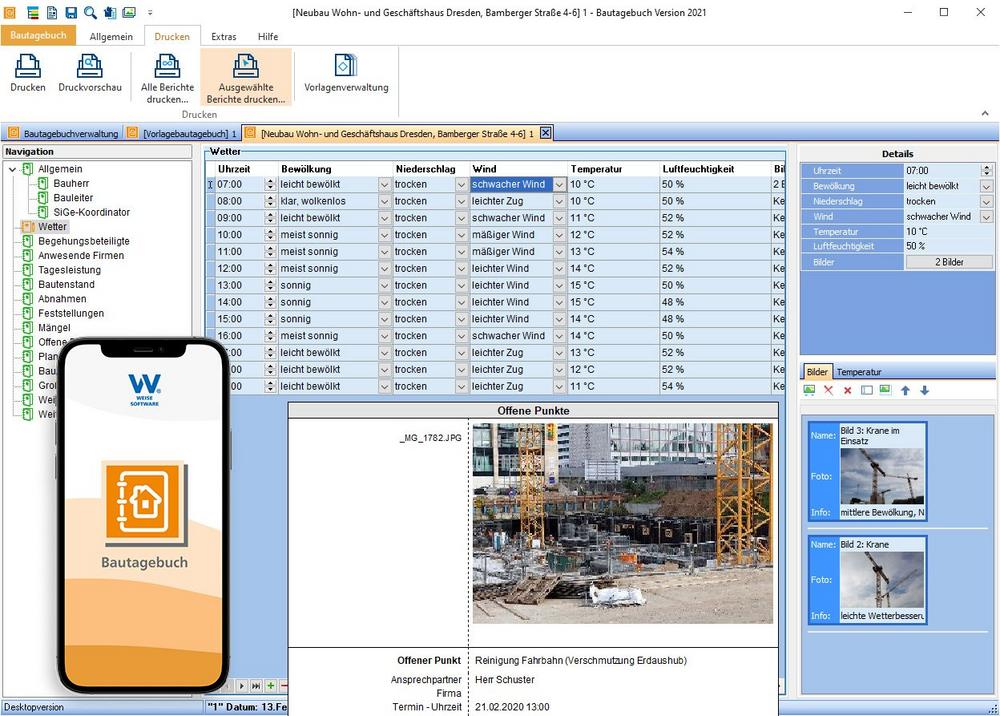Image resolution: width=1000 pixels, height=716 pixels.
Task: Open Vorlagenverwaltung in the ribbon
Action: tap(346, 68)
